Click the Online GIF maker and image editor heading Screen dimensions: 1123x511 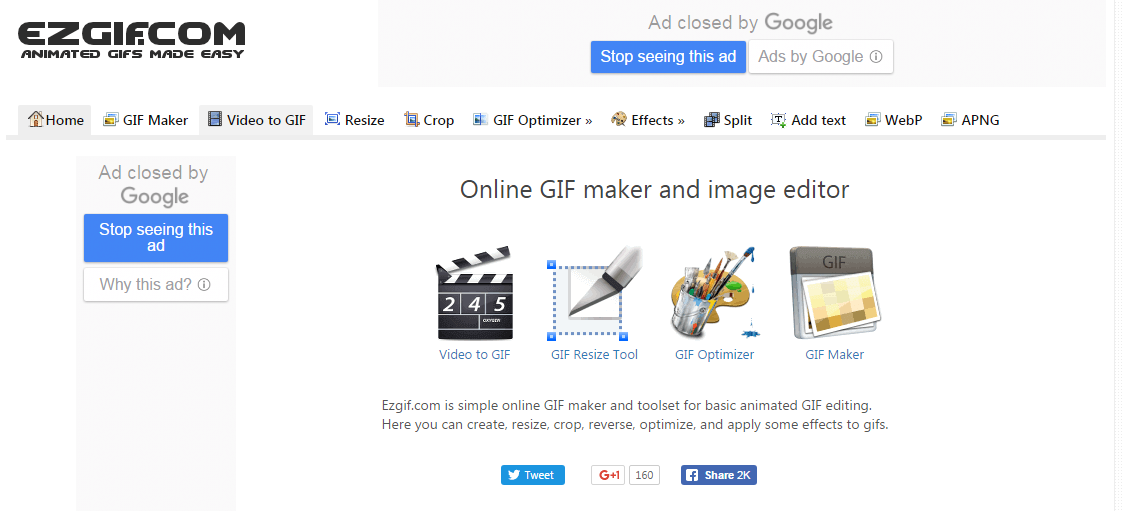coord(655,190)
